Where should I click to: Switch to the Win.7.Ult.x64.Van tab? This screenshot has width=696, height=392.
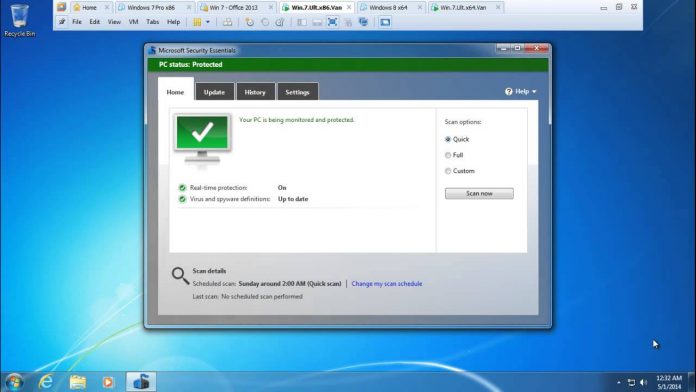[466, 8]
